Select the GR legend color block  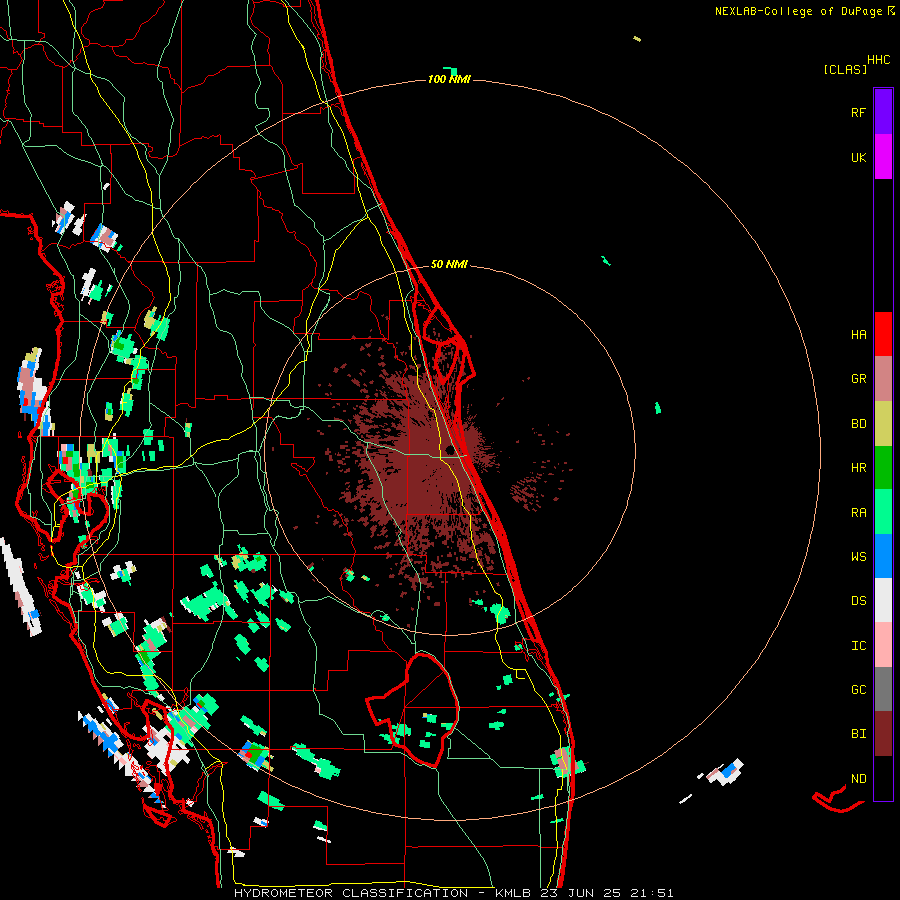[883, 379]
